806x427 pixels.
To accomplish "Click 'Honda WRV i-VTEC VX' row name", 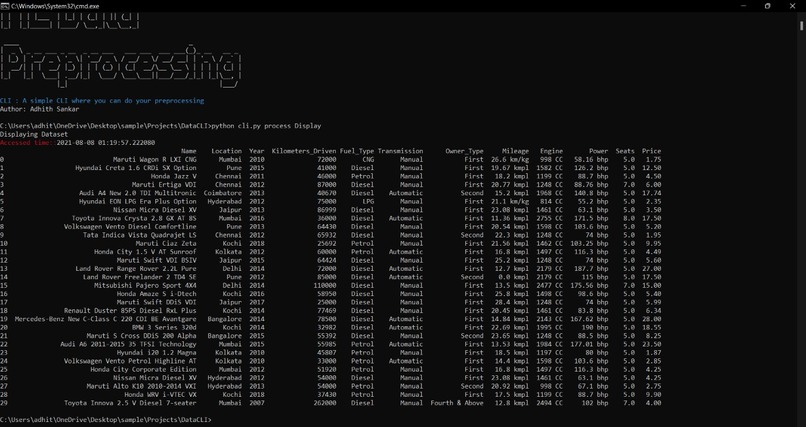I will tap(160, 395).
